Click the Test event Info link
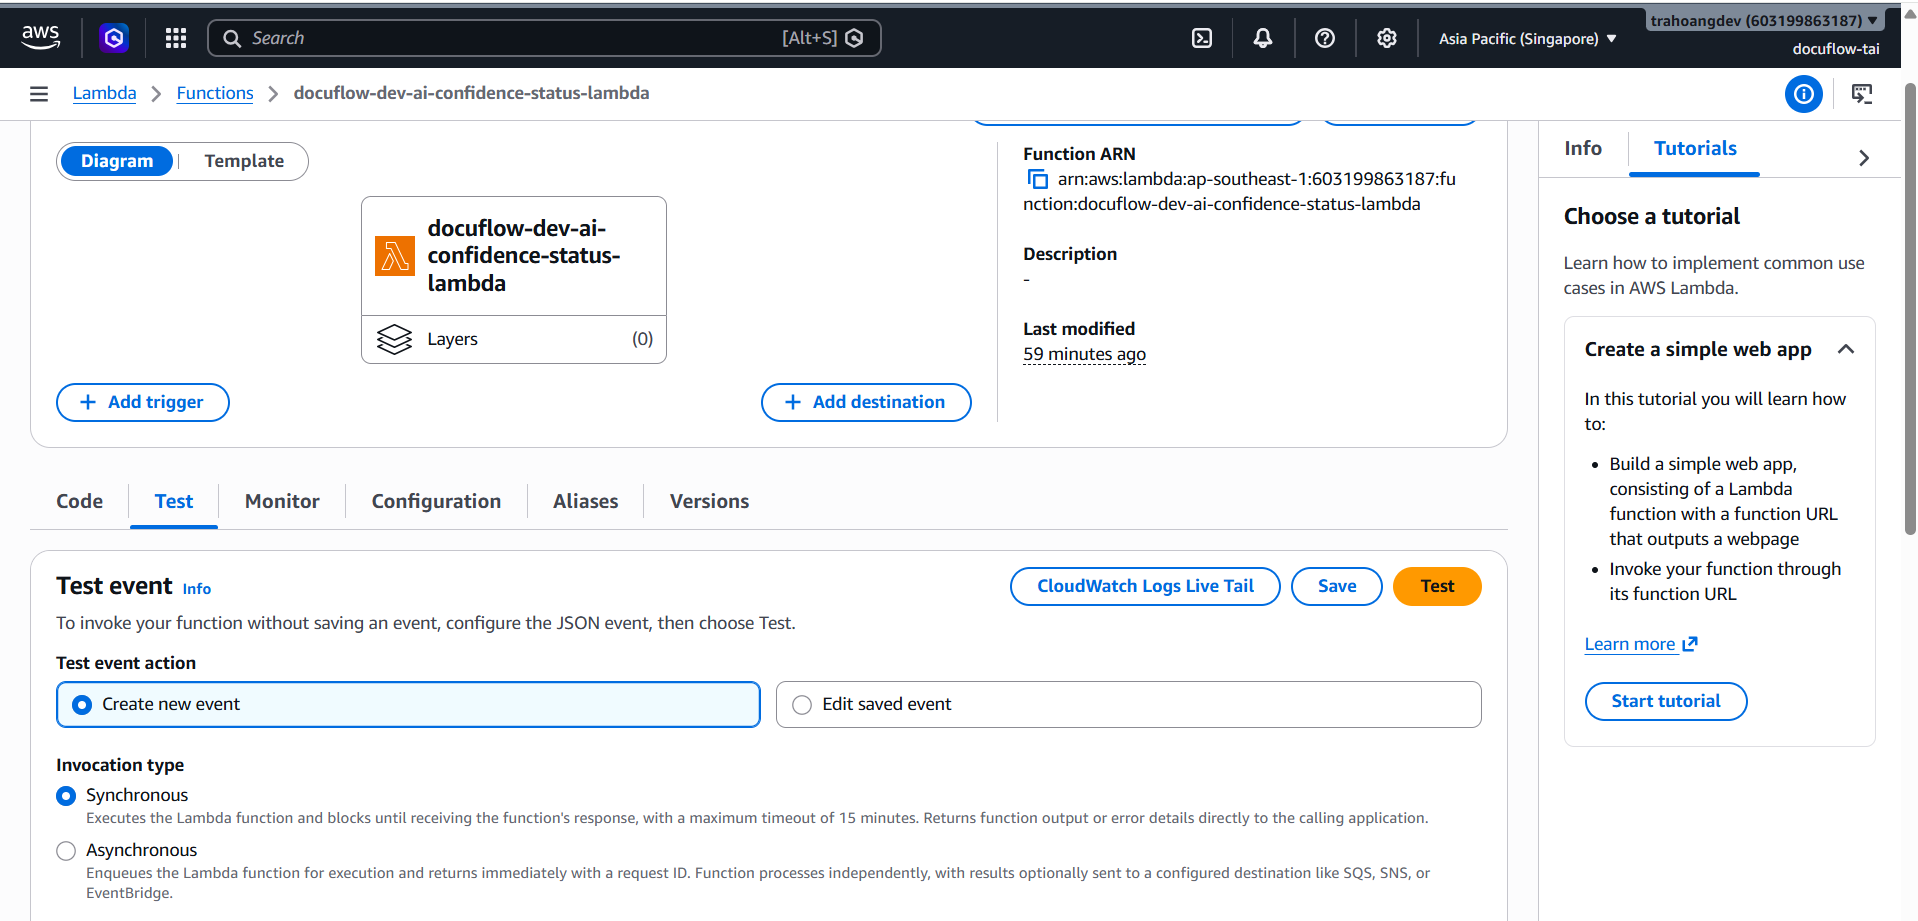 coord(197,589)
